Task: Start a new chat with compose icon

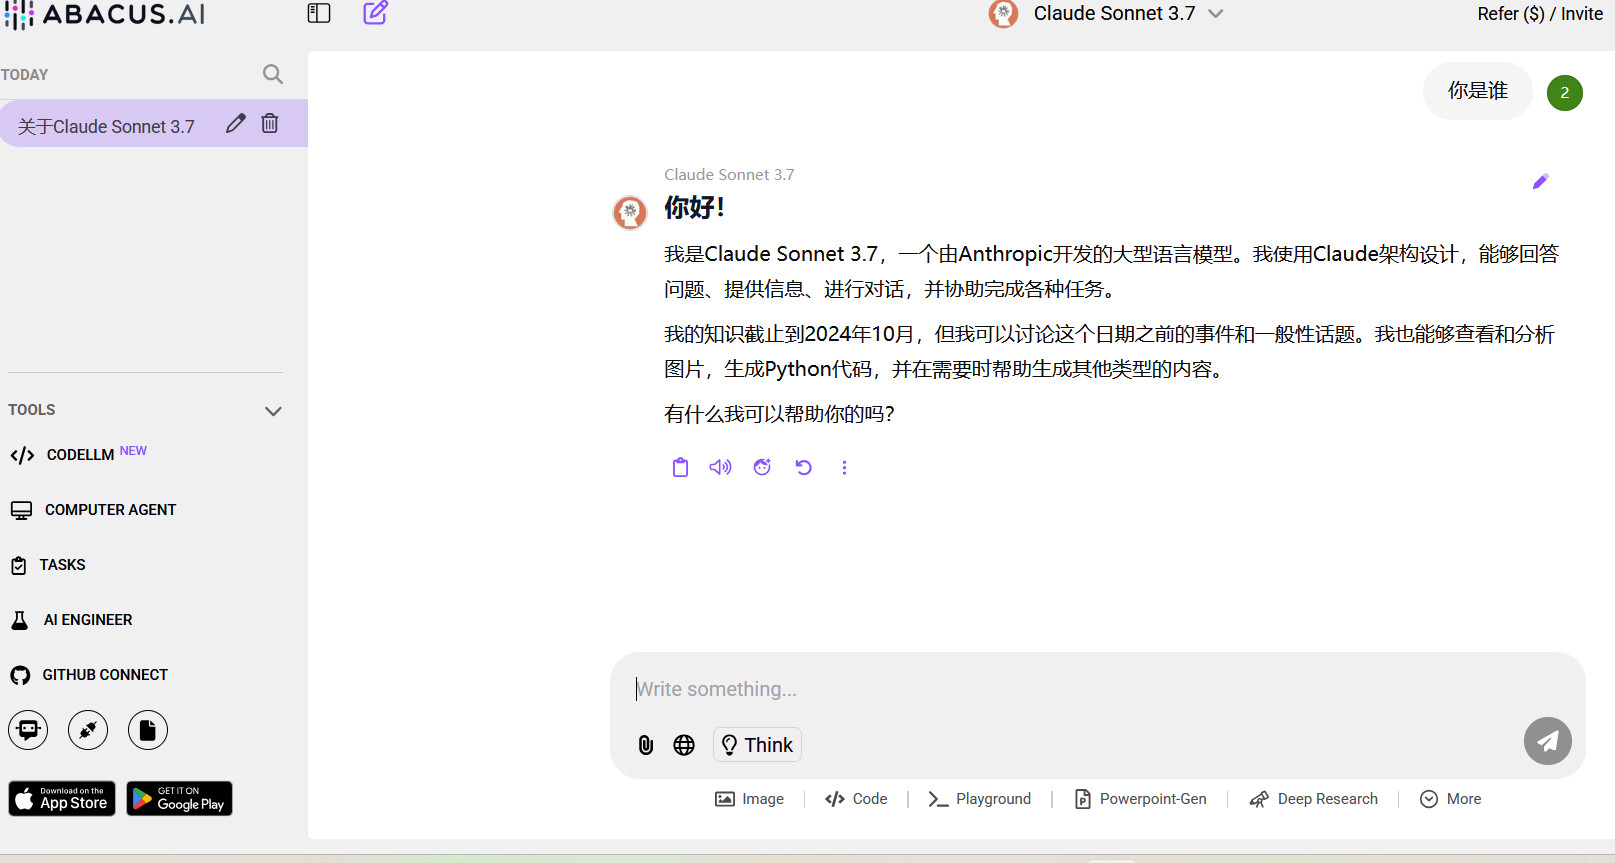Action: 375,13
